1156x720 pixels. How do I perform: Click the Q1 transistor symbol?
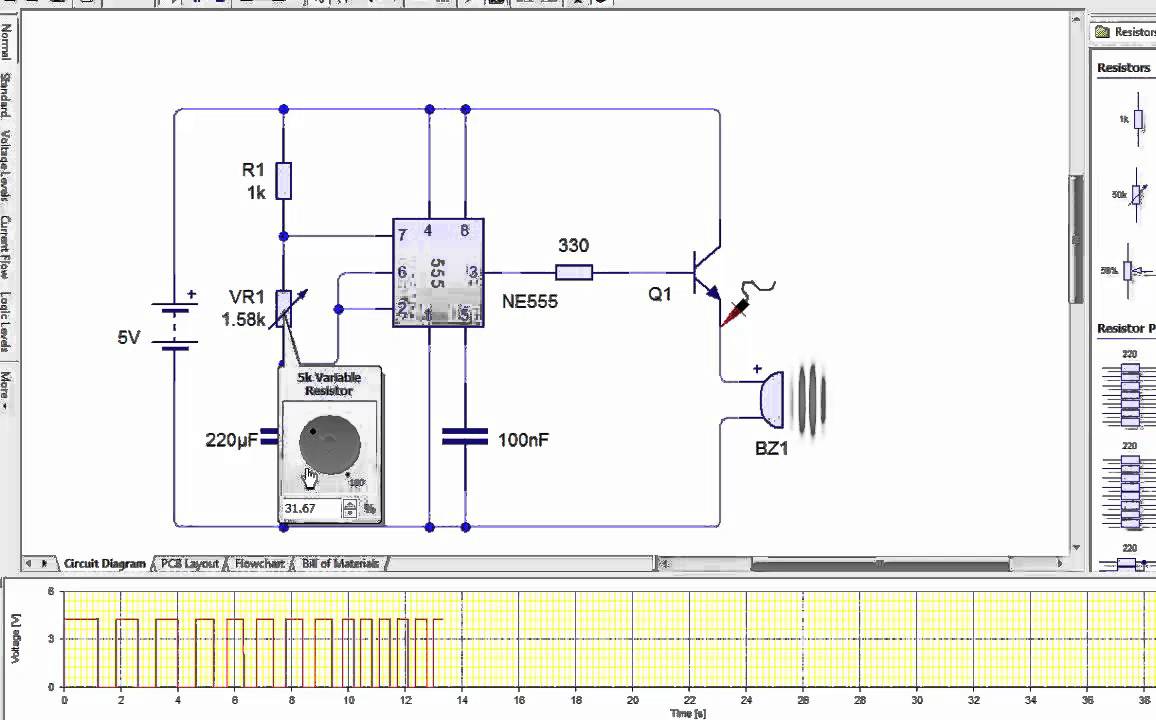(x=706, y=273)
